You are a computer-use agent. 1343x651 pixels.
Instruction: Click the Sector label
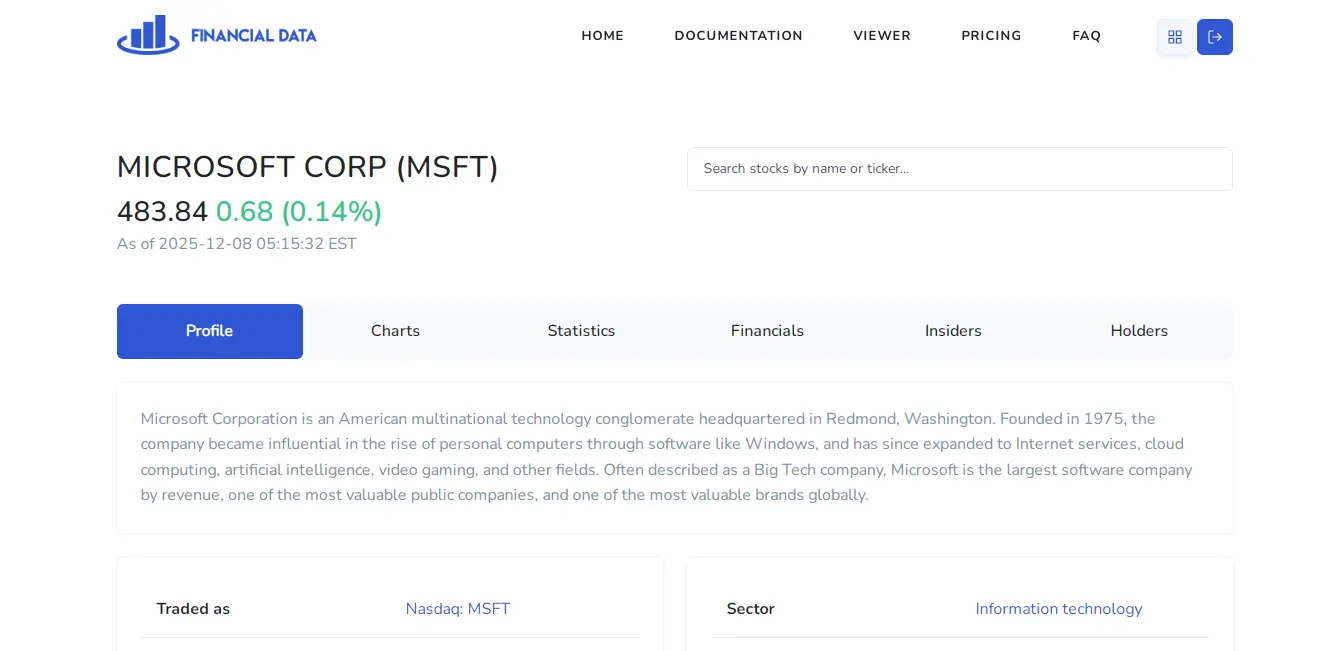coord(751,609)
